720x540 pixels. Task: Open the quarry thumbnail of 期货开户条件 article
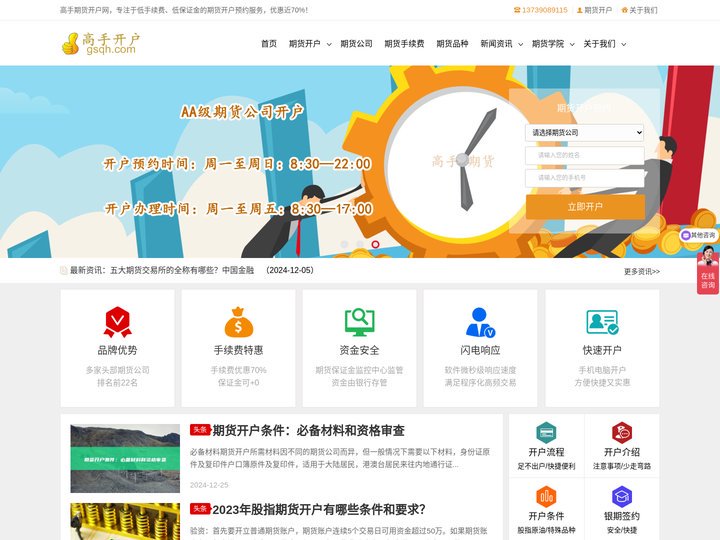coord(125,458)
